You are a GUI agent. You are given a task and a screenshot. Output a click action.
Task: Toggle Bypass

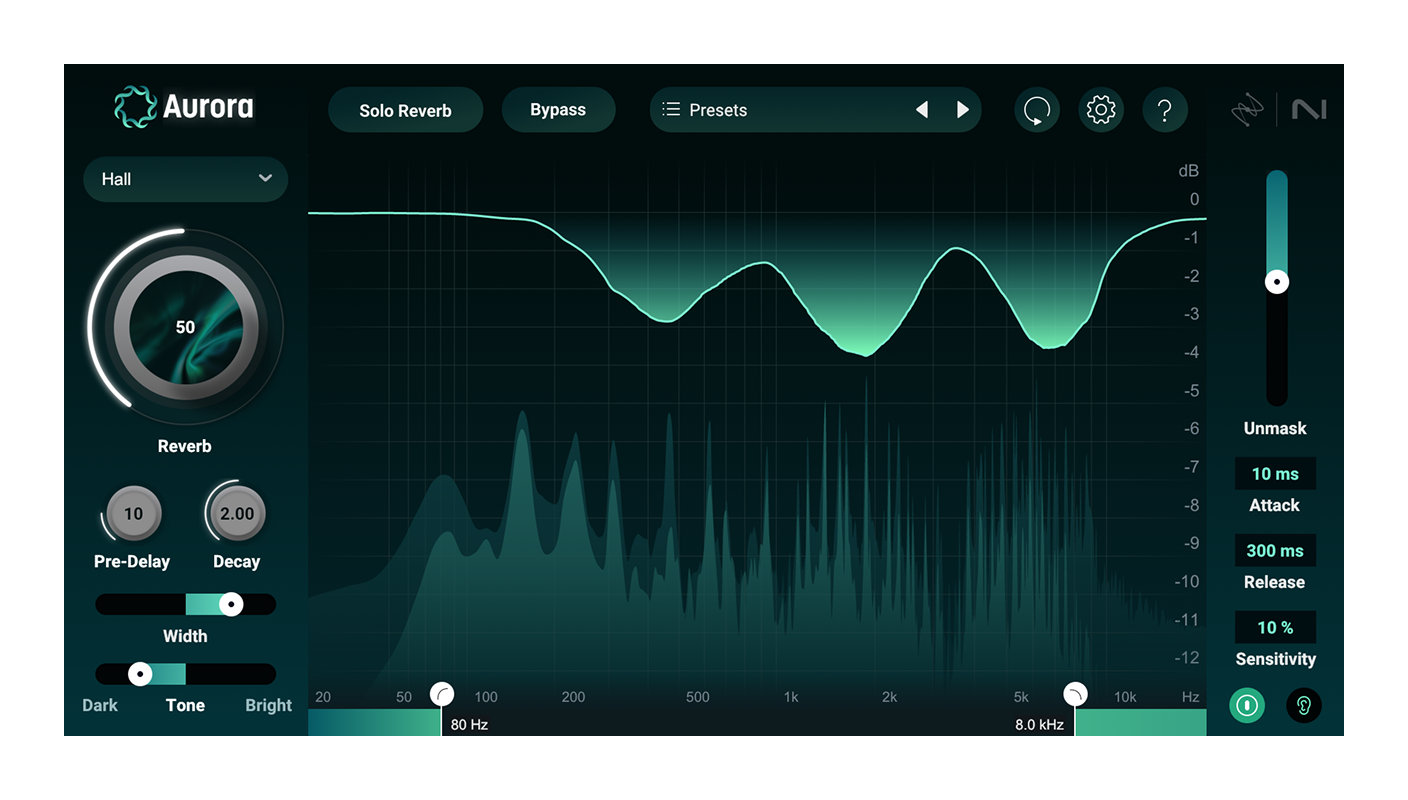[x=558, y=110]
